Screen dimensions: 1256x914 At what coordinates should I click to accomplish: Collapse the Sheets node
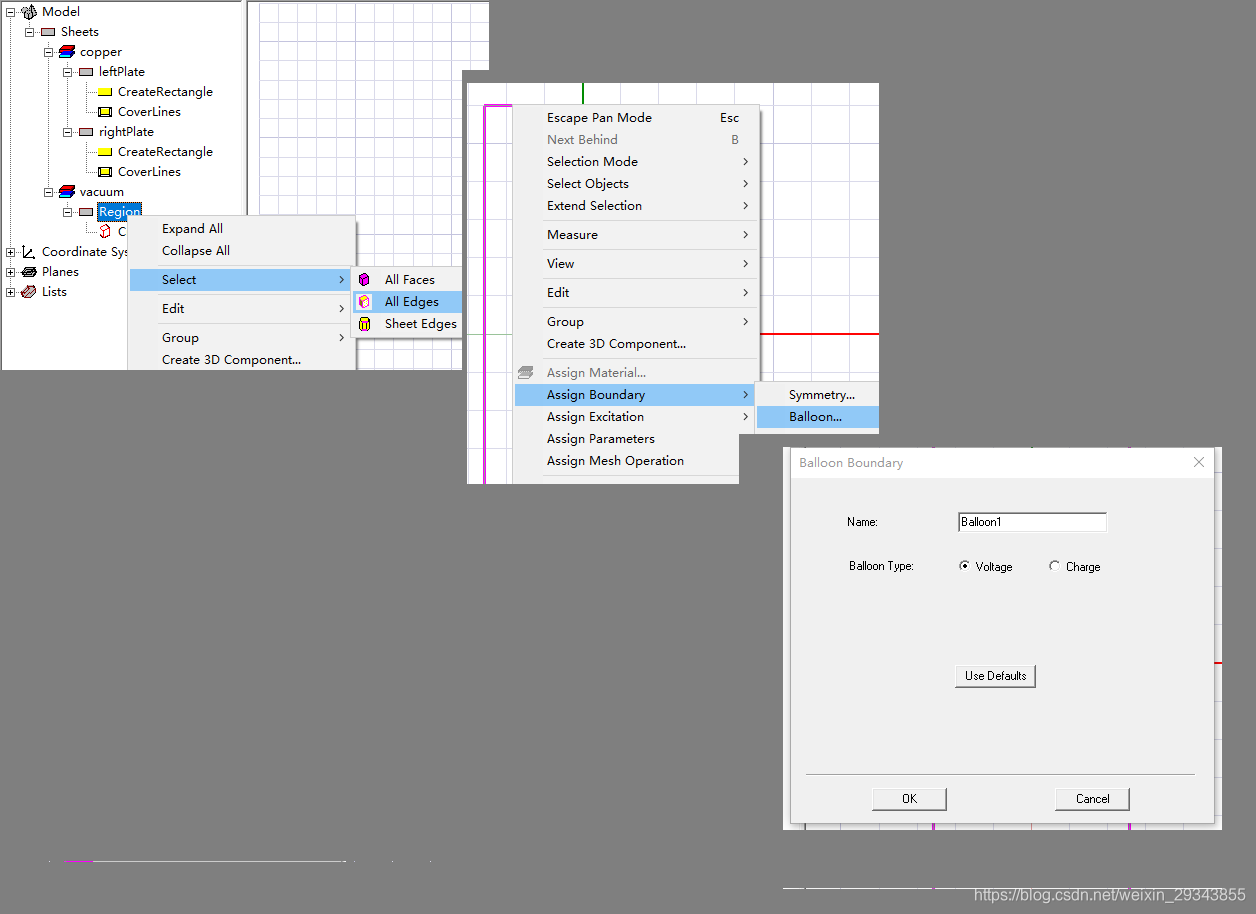pyautogui.click(x=30, y=32)
